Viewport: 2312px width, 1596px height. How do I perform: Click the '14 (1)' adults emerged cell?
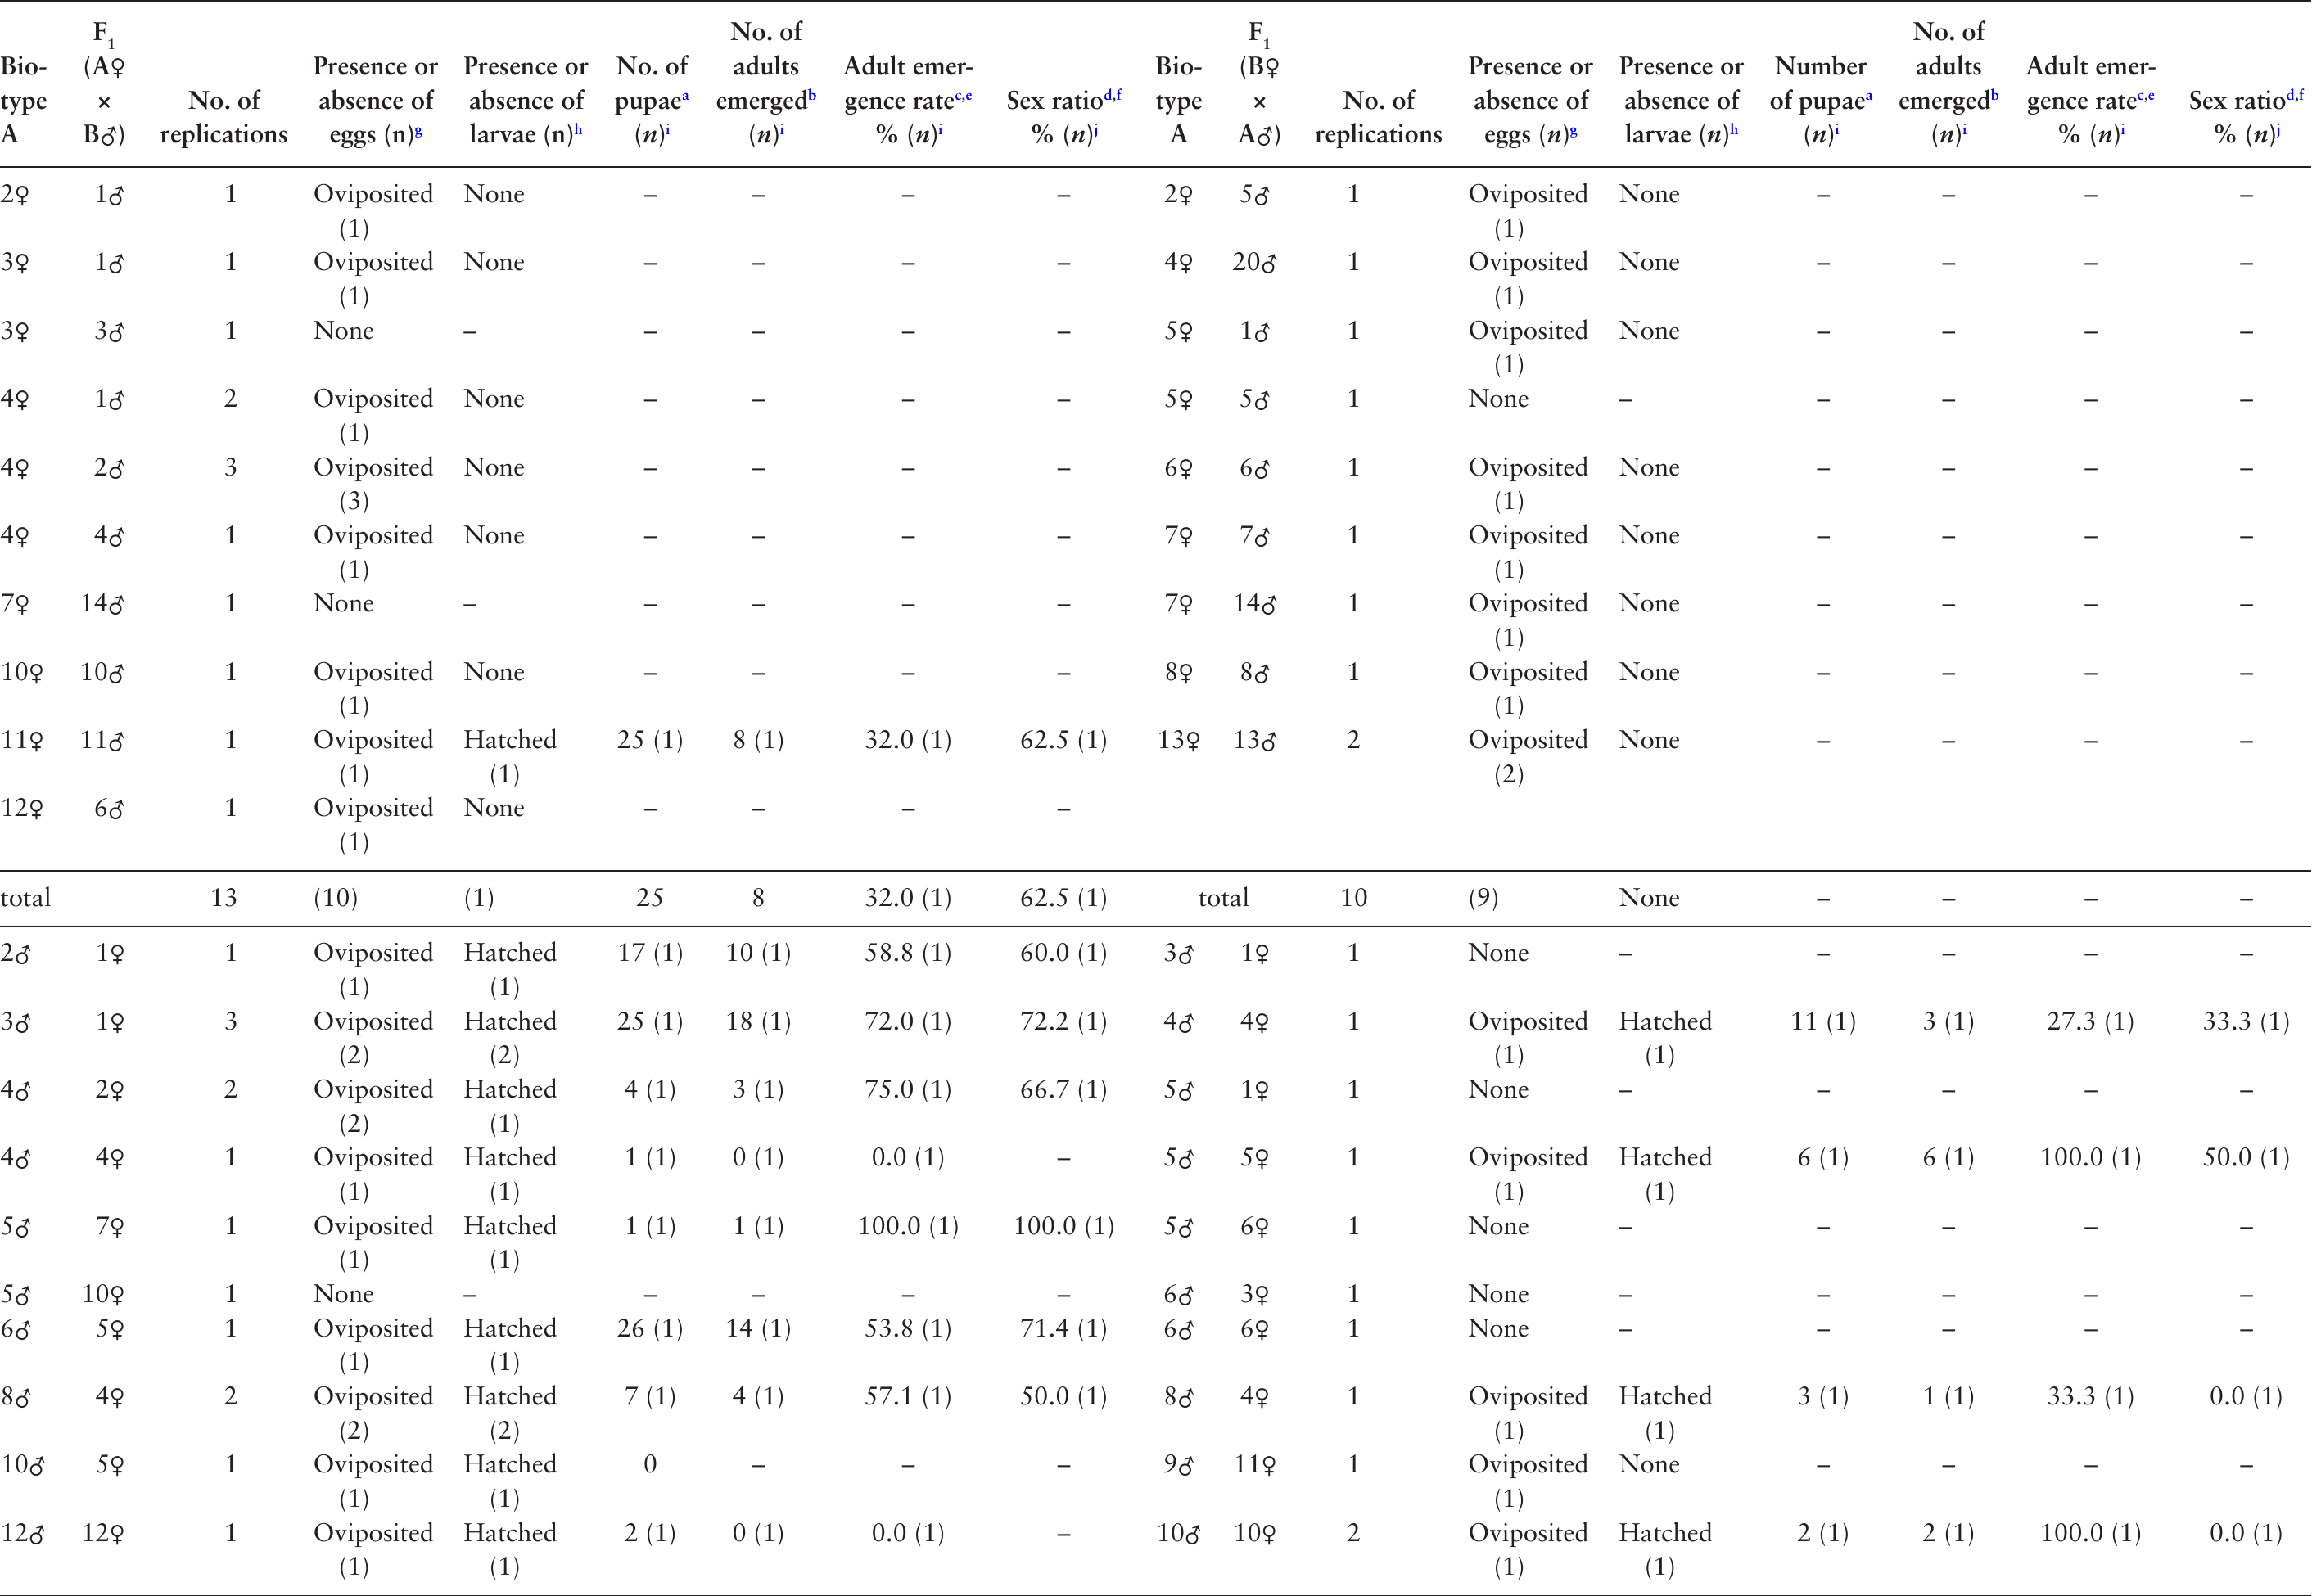tap(758, 1329)
